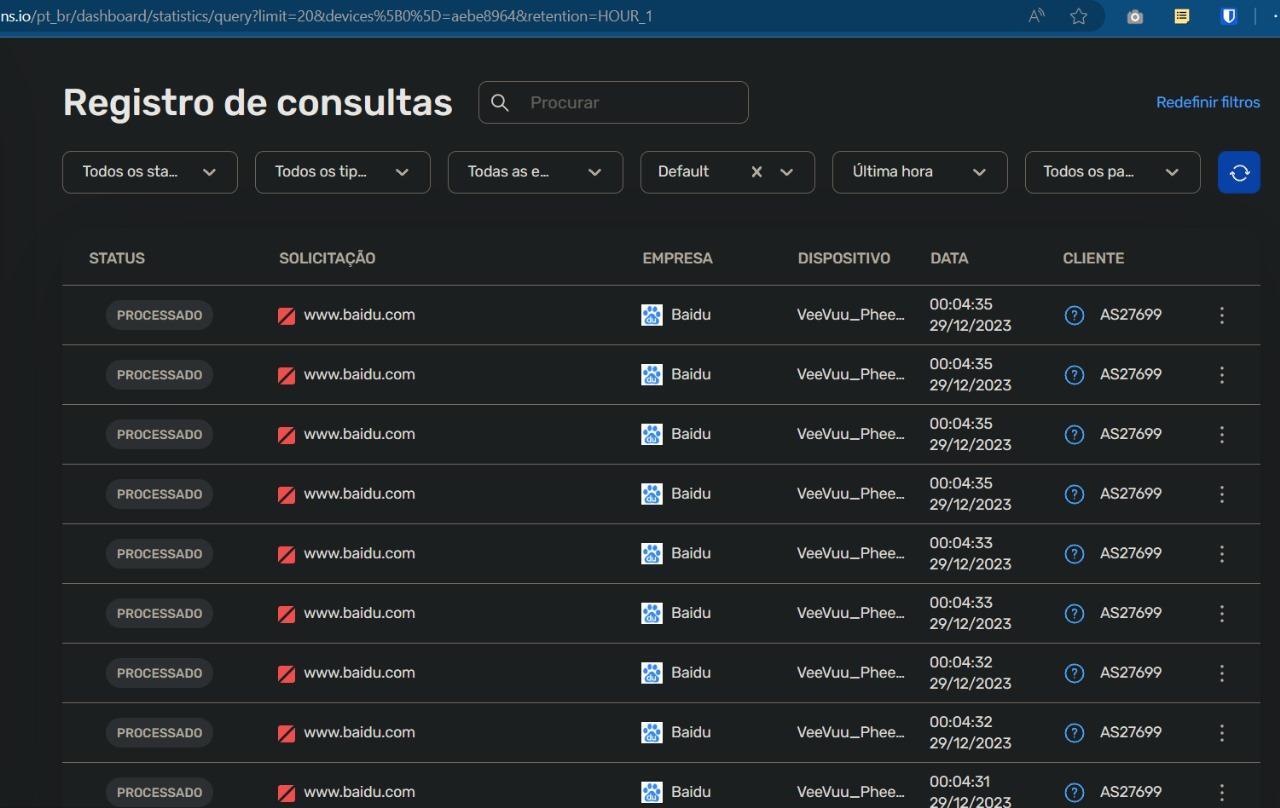Screen dimensions: 1280x808
Task: Click AS27699 client in the topmost row
Action: pos(1131,315)
